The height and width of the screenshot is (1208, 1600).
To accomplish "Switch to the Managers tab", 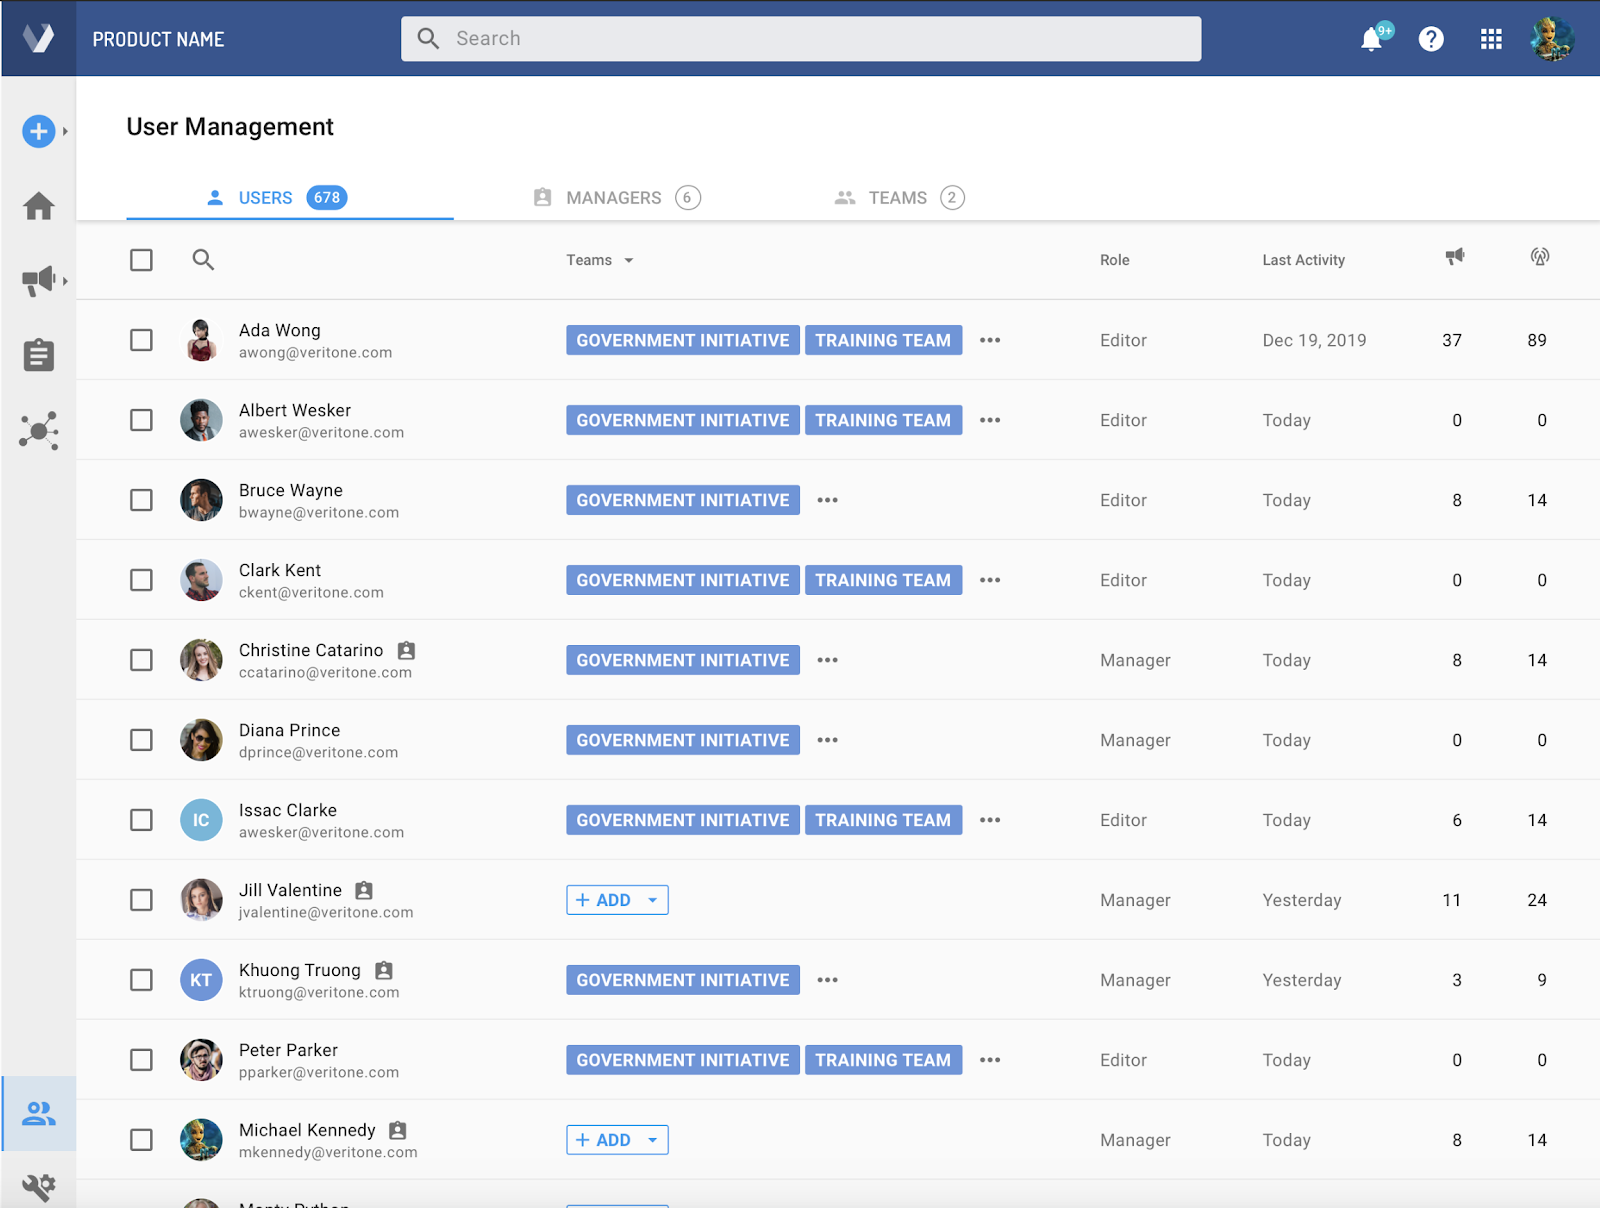I will click(x=615, y=198).
